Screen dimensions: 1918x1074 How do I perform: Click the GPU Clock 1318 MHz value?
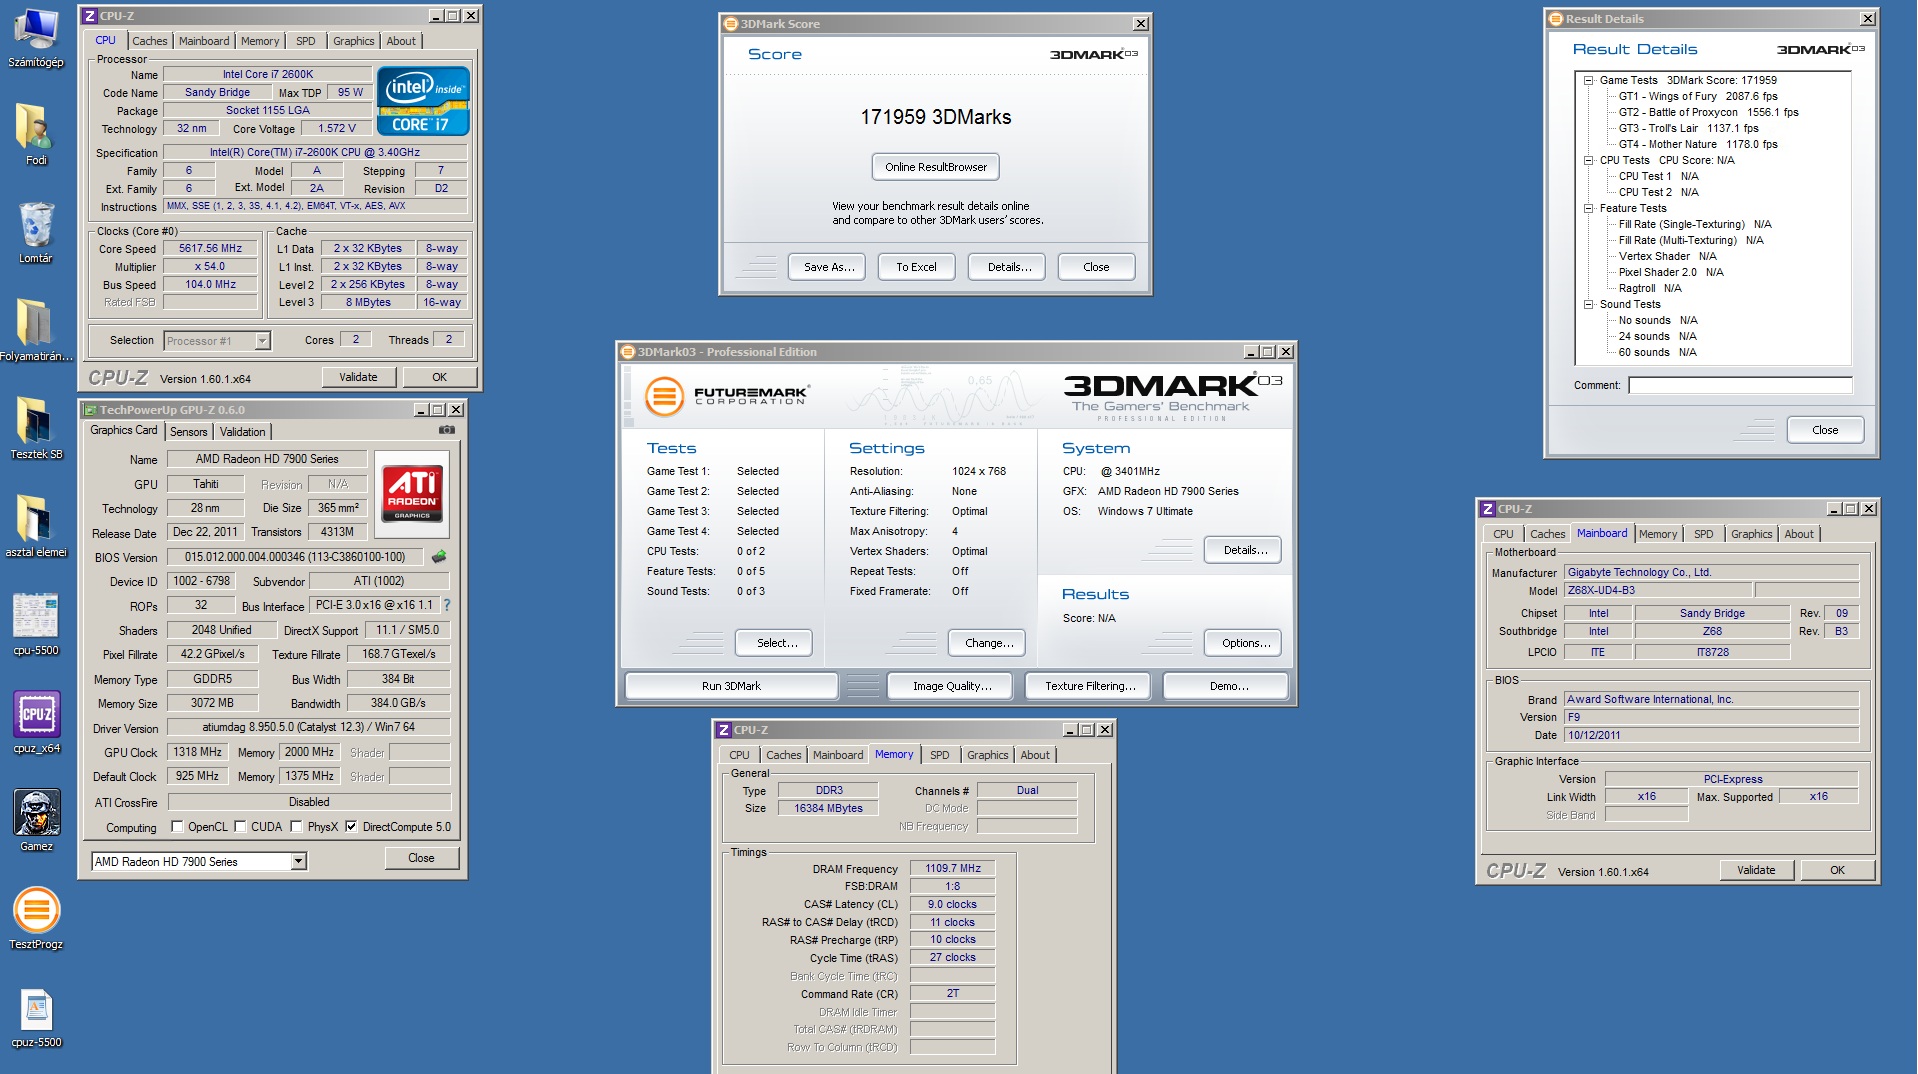click(198, 752)
